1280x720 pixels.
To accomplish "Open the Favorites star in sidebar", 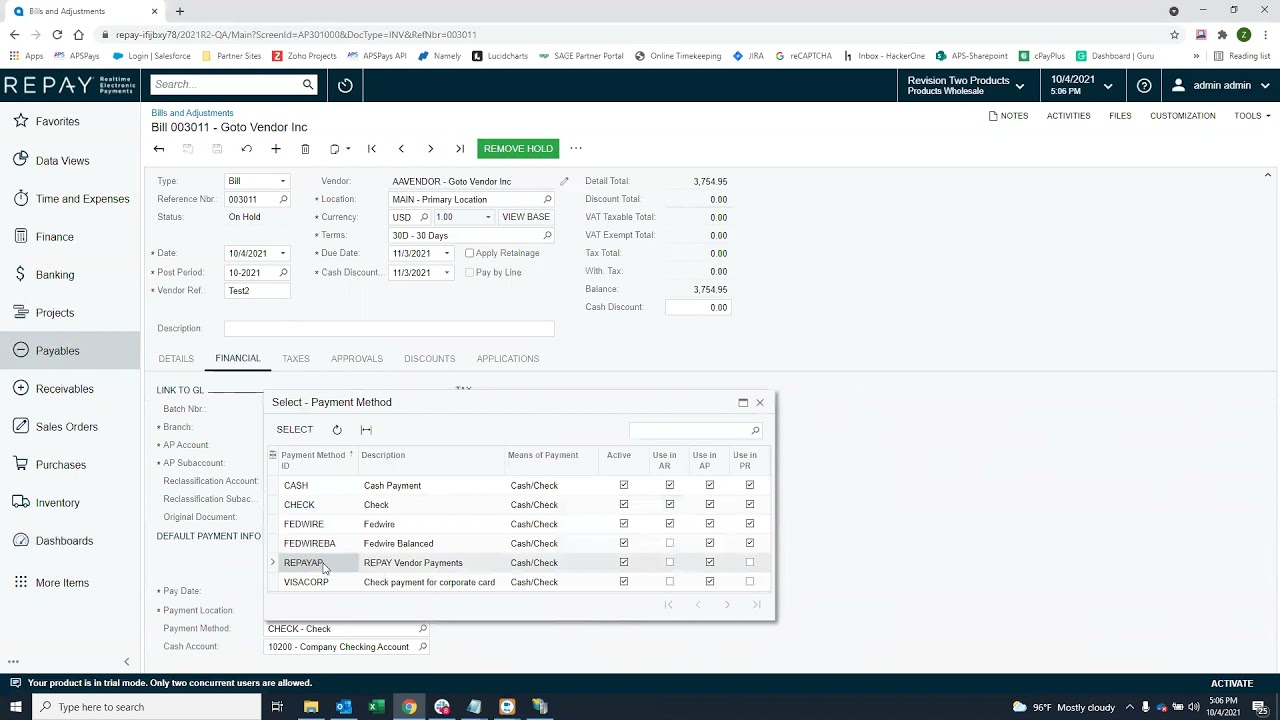I will (x=21, y=121).
